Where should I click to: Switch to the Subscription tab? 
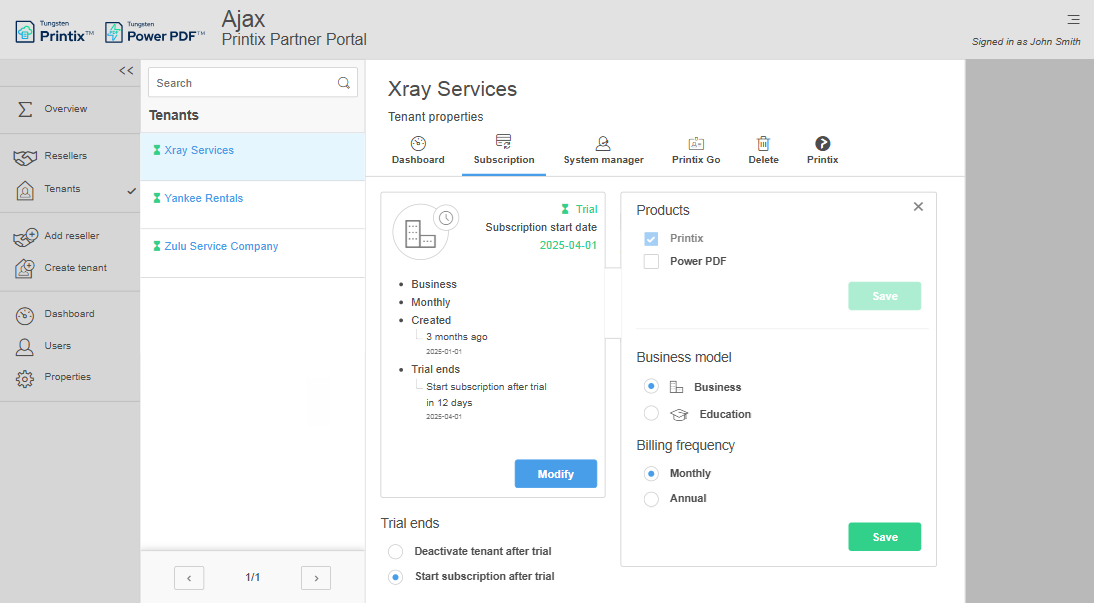pyautogui.click(x=504, y=151)
